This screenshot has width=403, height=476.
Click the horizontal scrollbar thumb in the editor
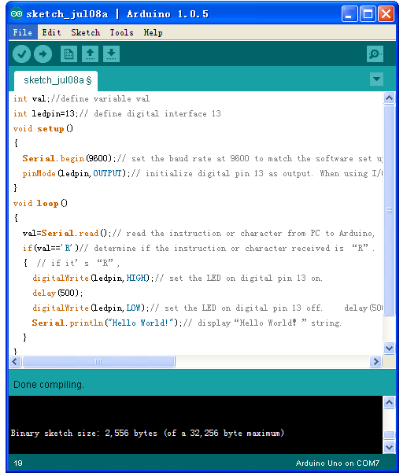99,362
